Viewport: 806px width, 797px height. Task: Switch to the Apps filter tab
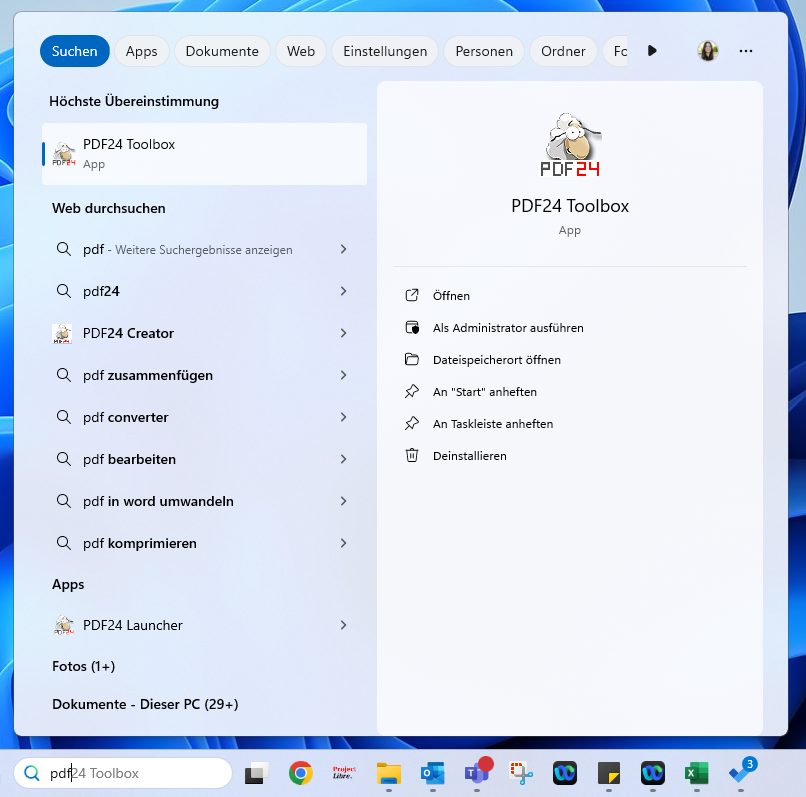coord(141,51)
